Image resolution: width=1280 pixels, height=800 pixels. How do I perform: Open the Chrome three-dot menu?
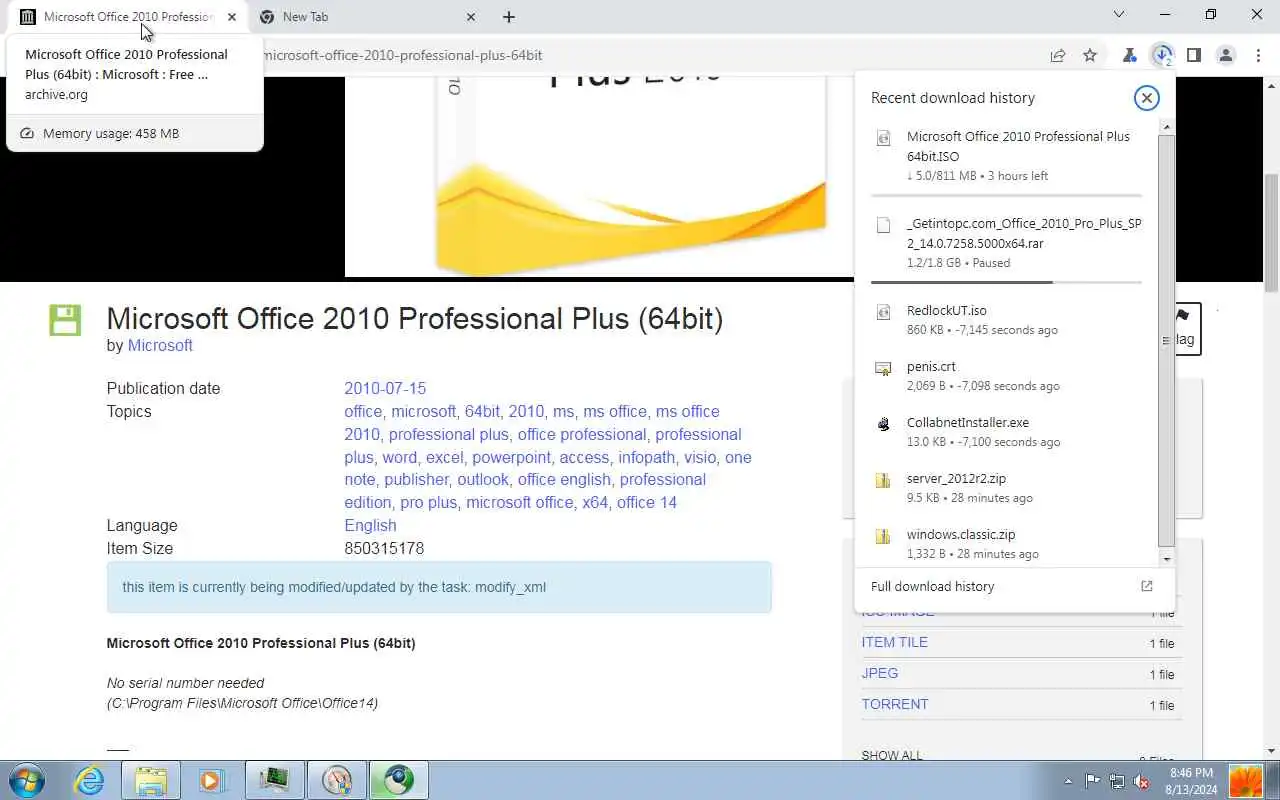[x=1258, y=55]
